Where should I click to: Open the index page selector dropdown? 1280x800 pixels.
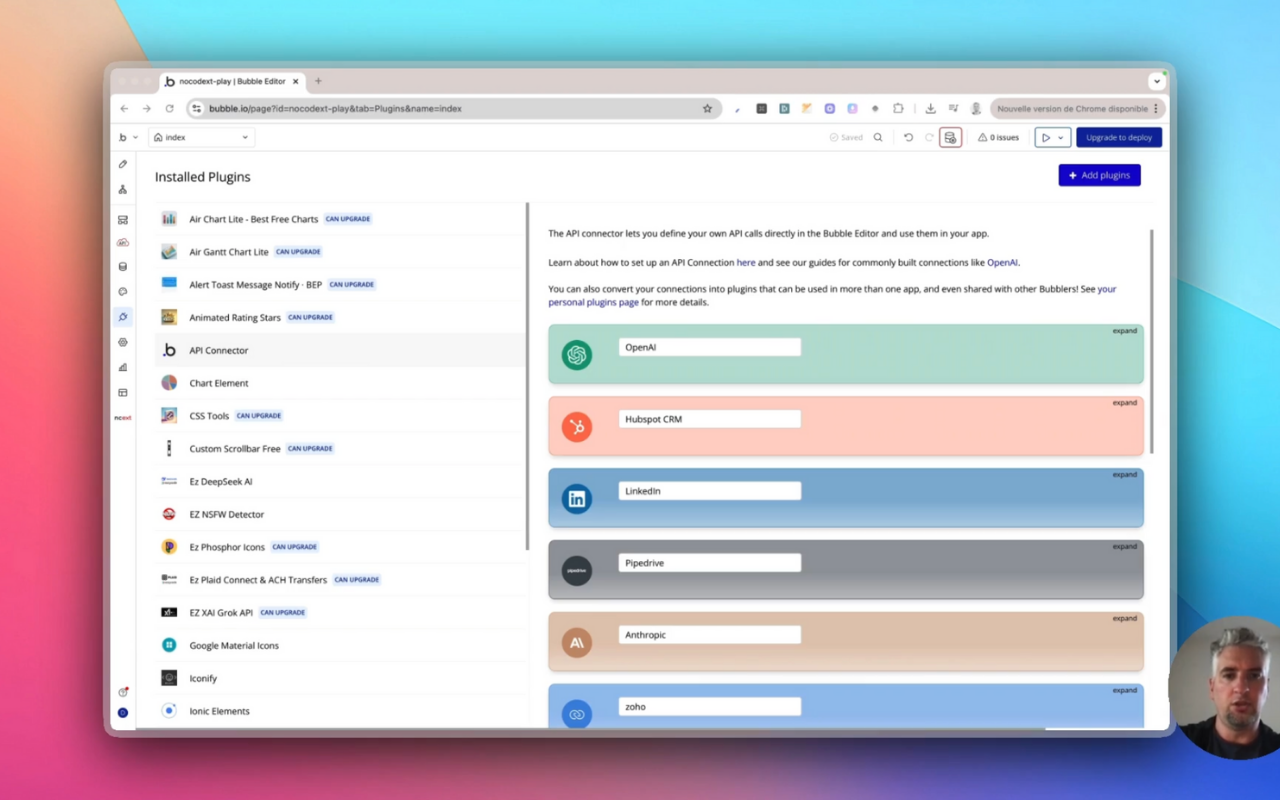[200, 137]
